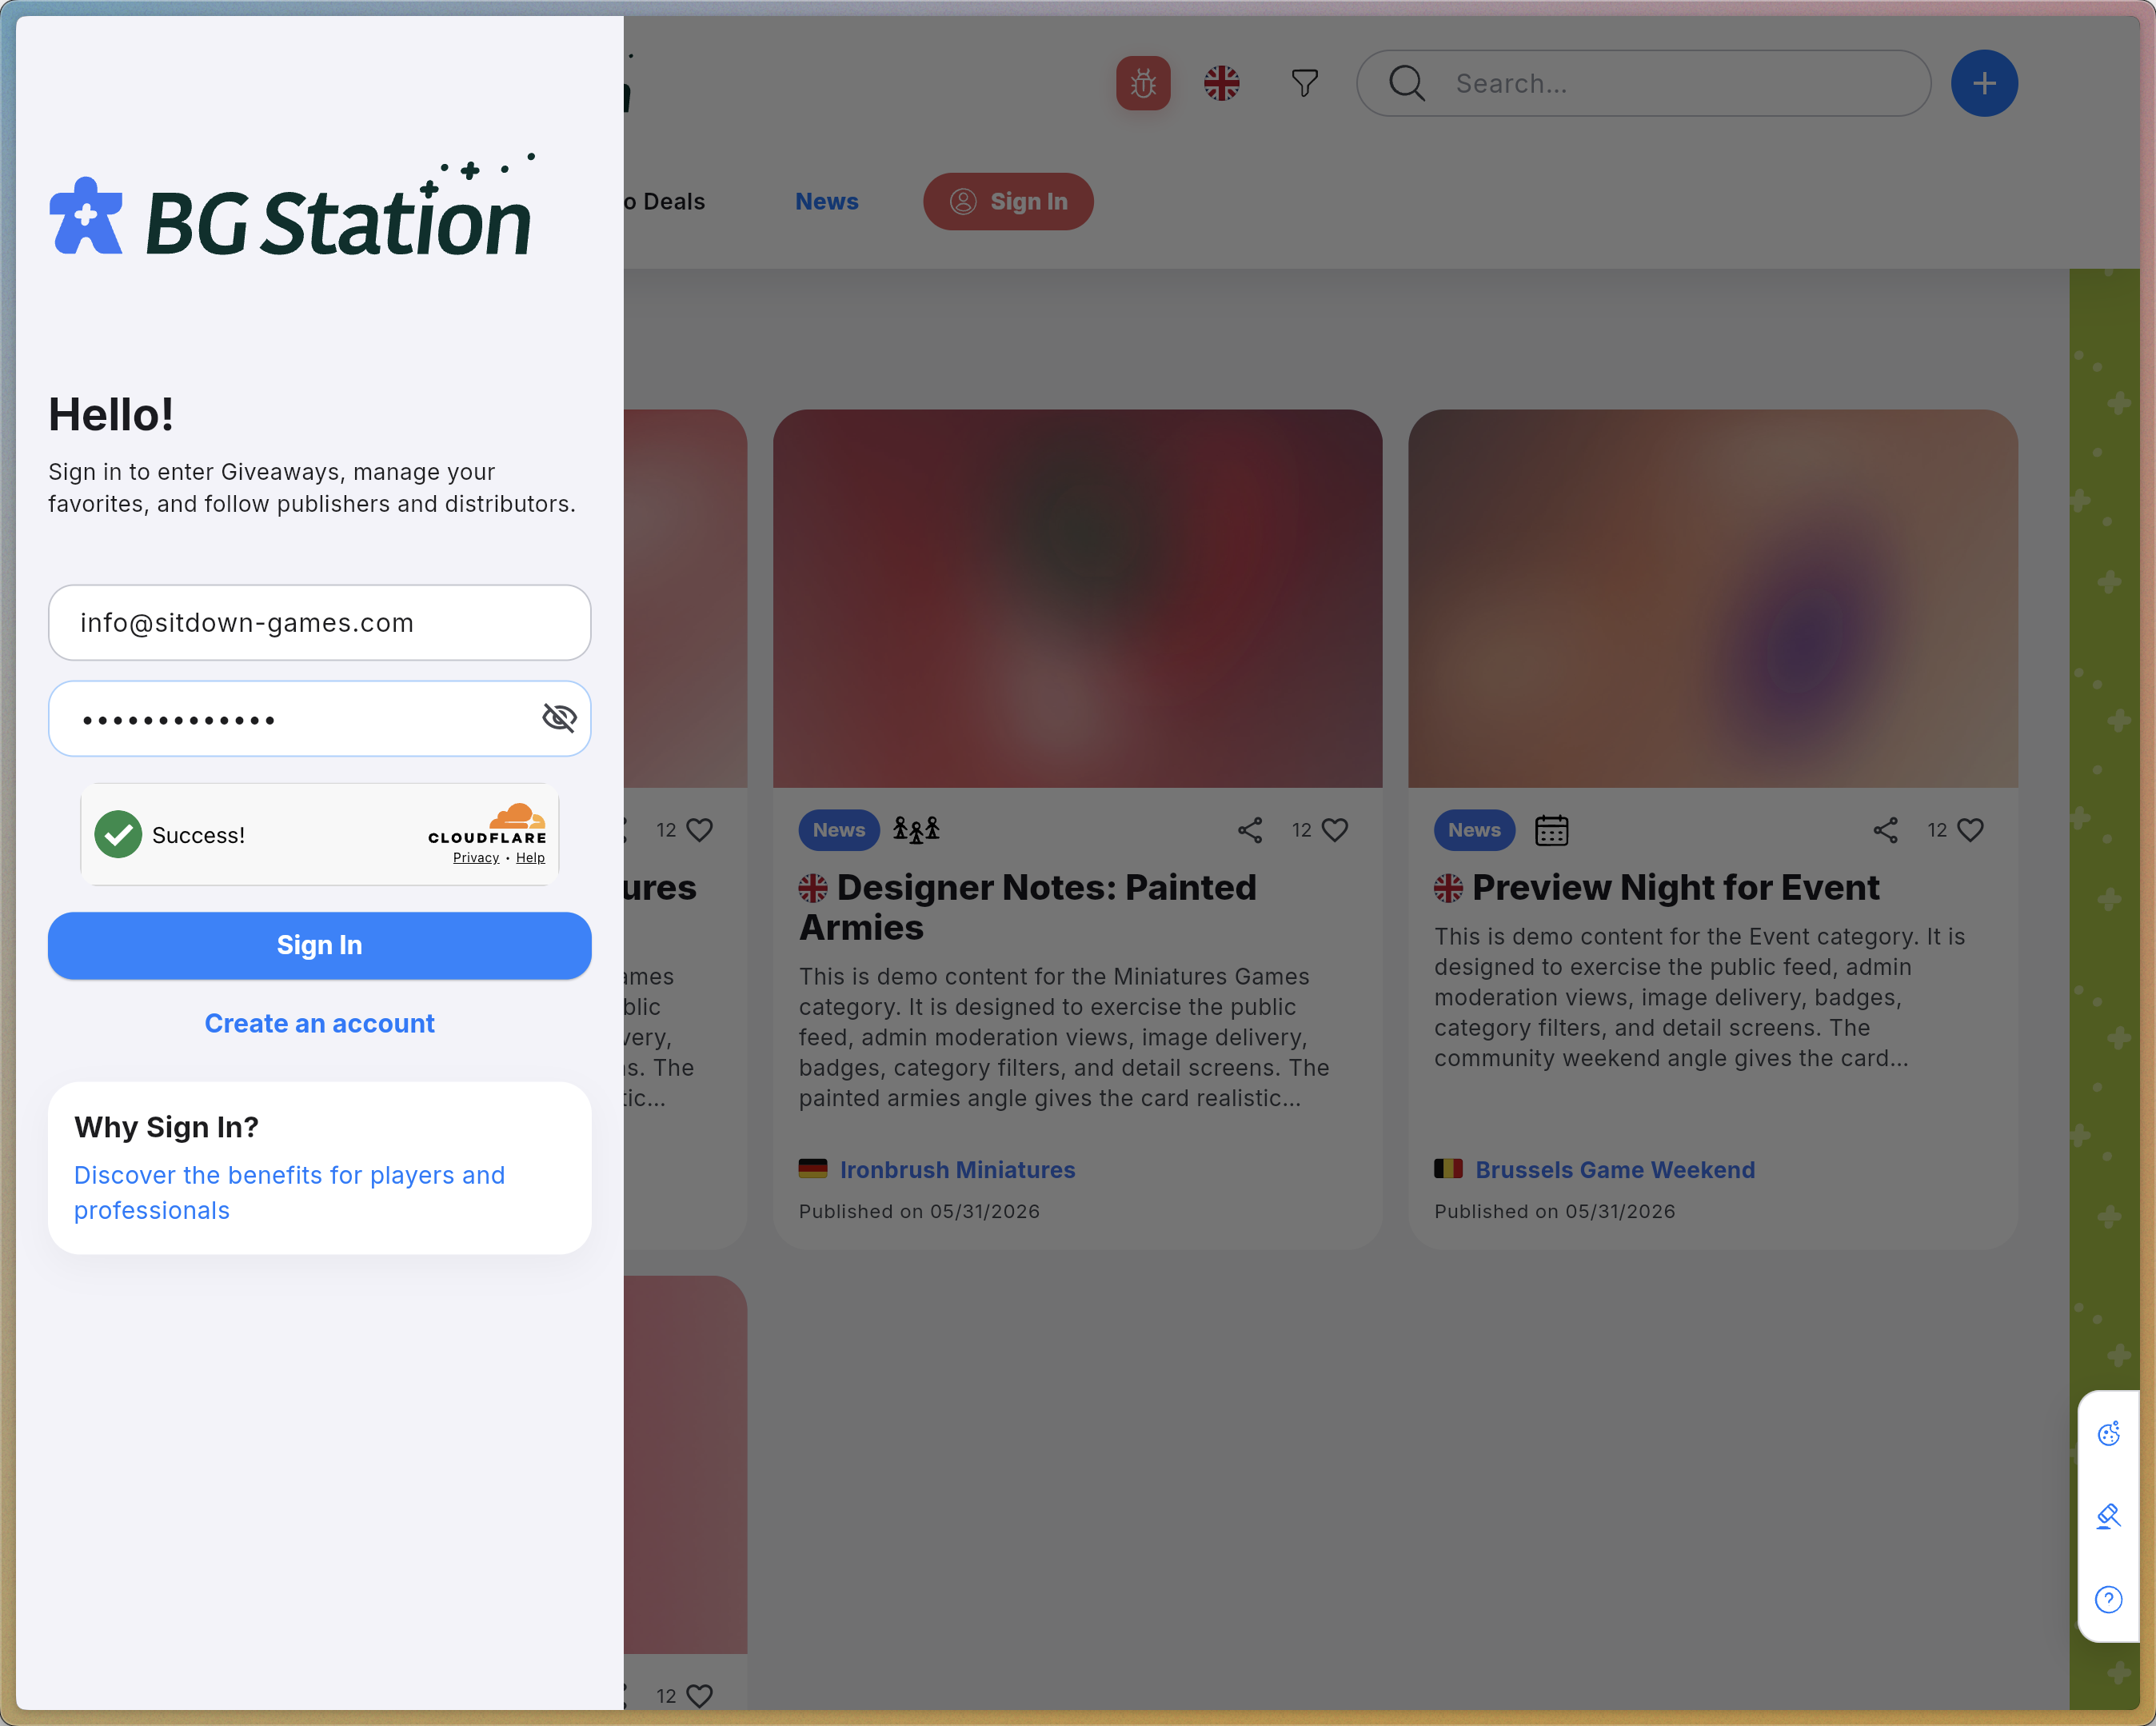Click News badge on Preview Night card

[x=1474, y=830]
